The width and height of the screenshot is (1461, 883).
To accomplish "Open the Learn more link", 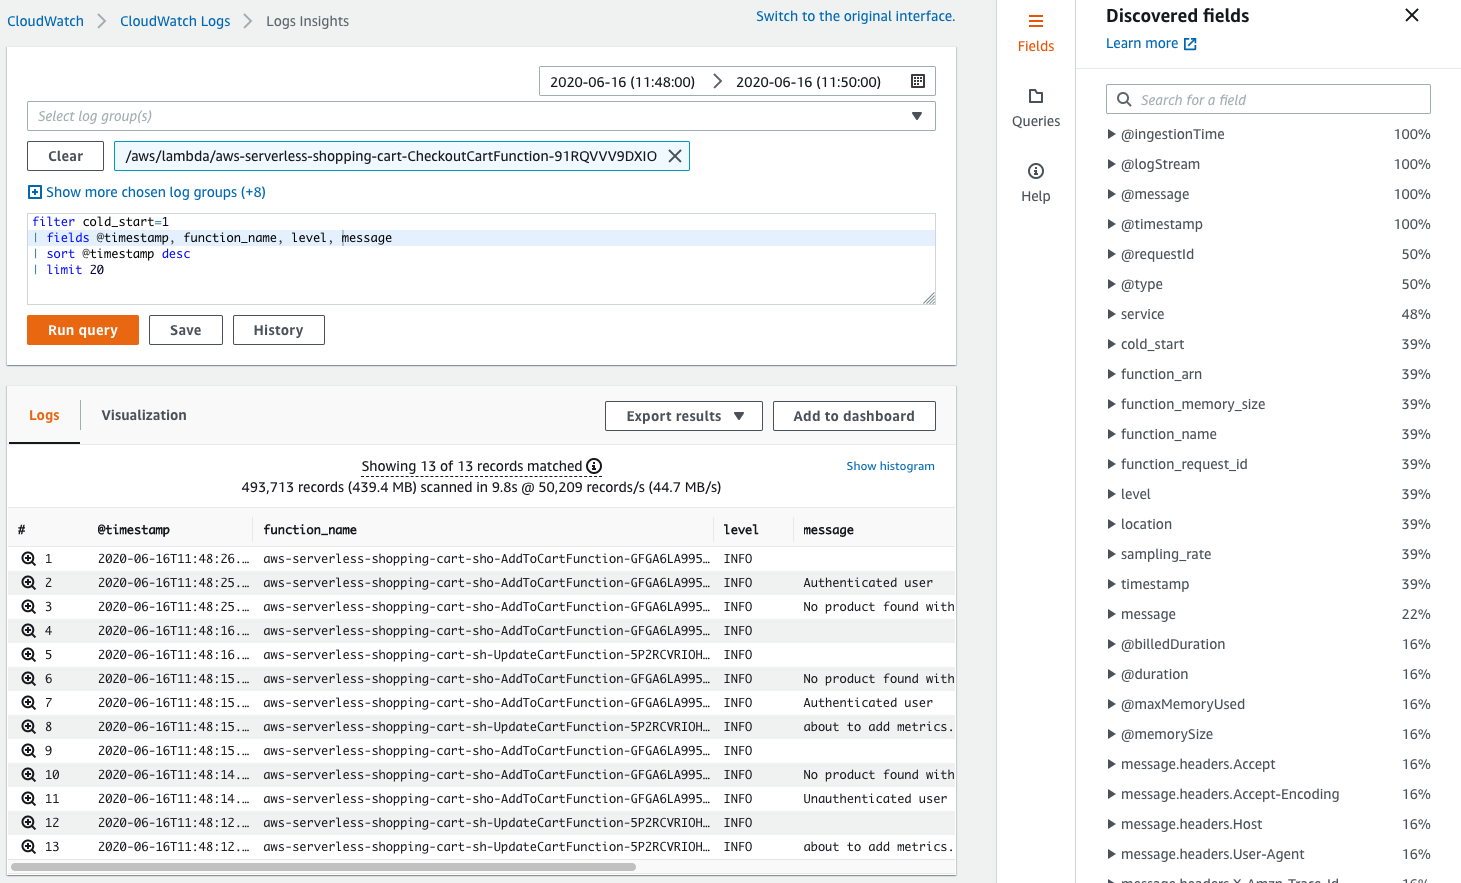I will click(x=1142, y=43).
